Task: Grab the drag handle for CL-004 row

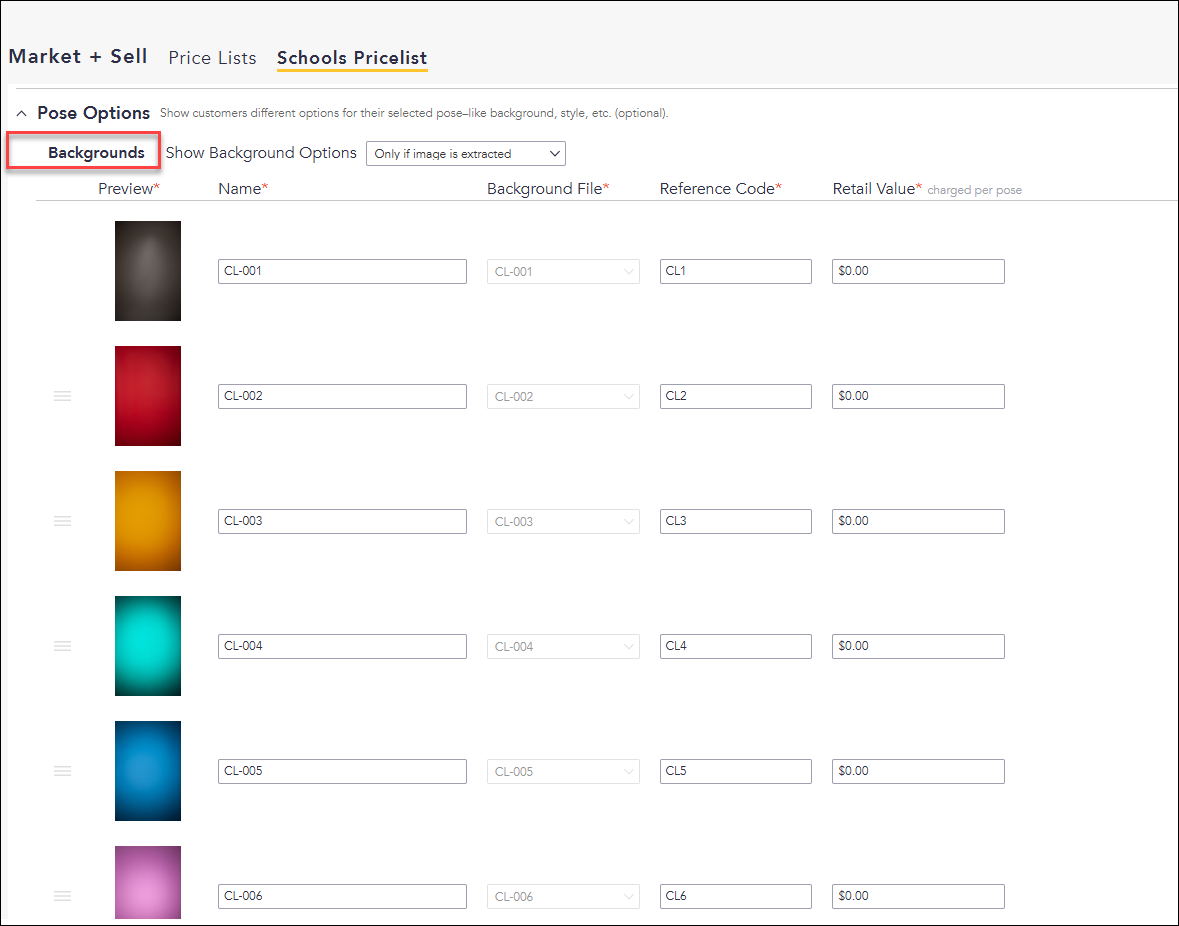Action: click(x=62, y=646)
